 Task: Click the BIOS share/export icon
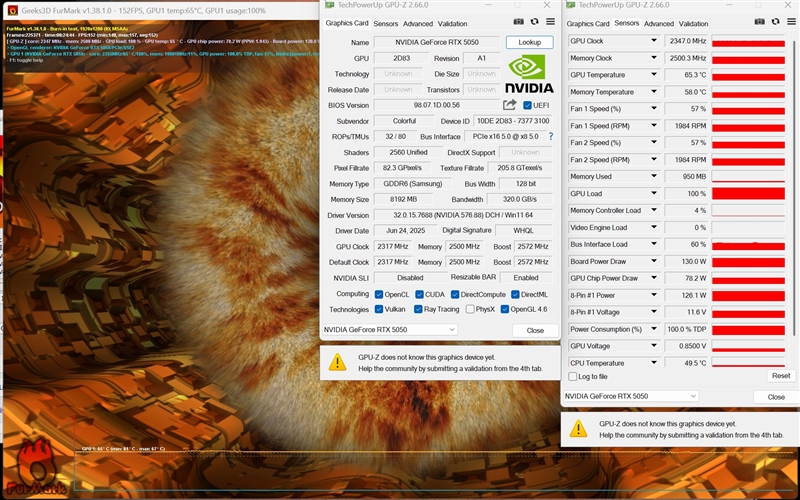point(509,105)
